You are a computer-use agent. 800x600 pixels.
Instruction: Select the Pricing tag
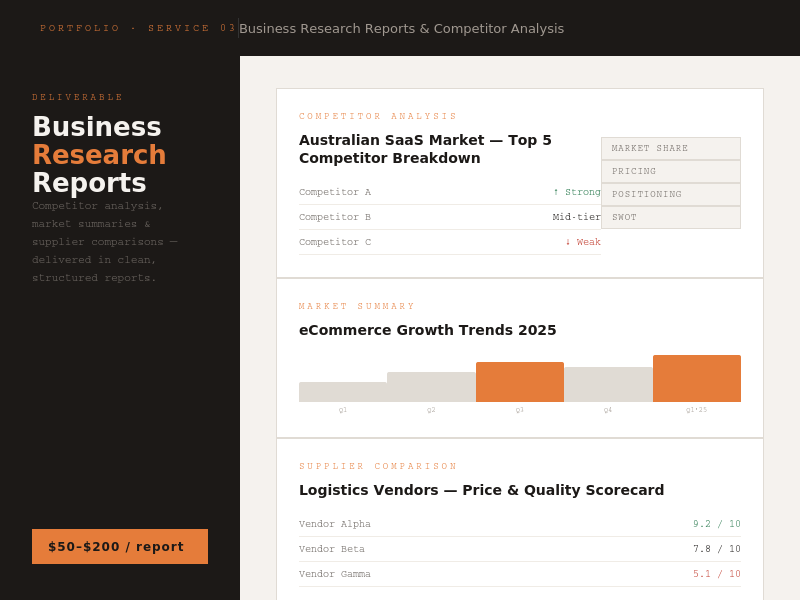point(671,171)
